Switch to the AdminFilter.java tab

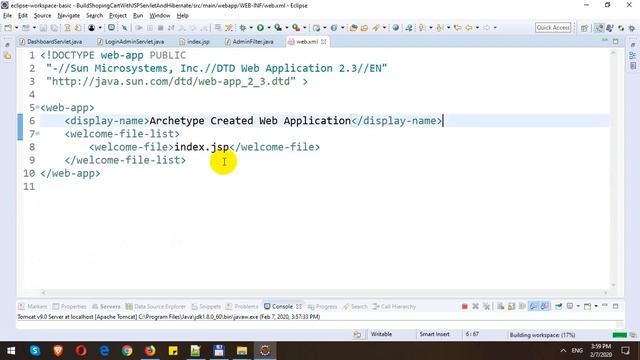pyautogui.click(x=249, y=42)
